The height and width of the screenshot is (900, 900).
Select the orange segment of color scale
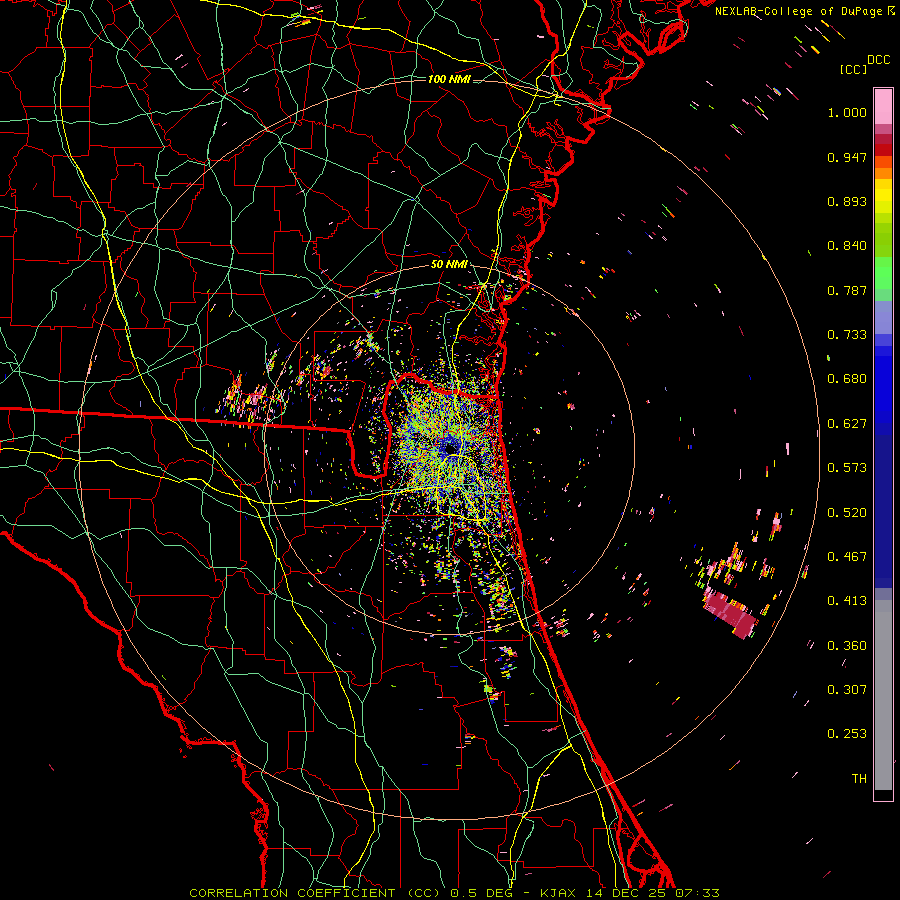click(x=883, y=173)
